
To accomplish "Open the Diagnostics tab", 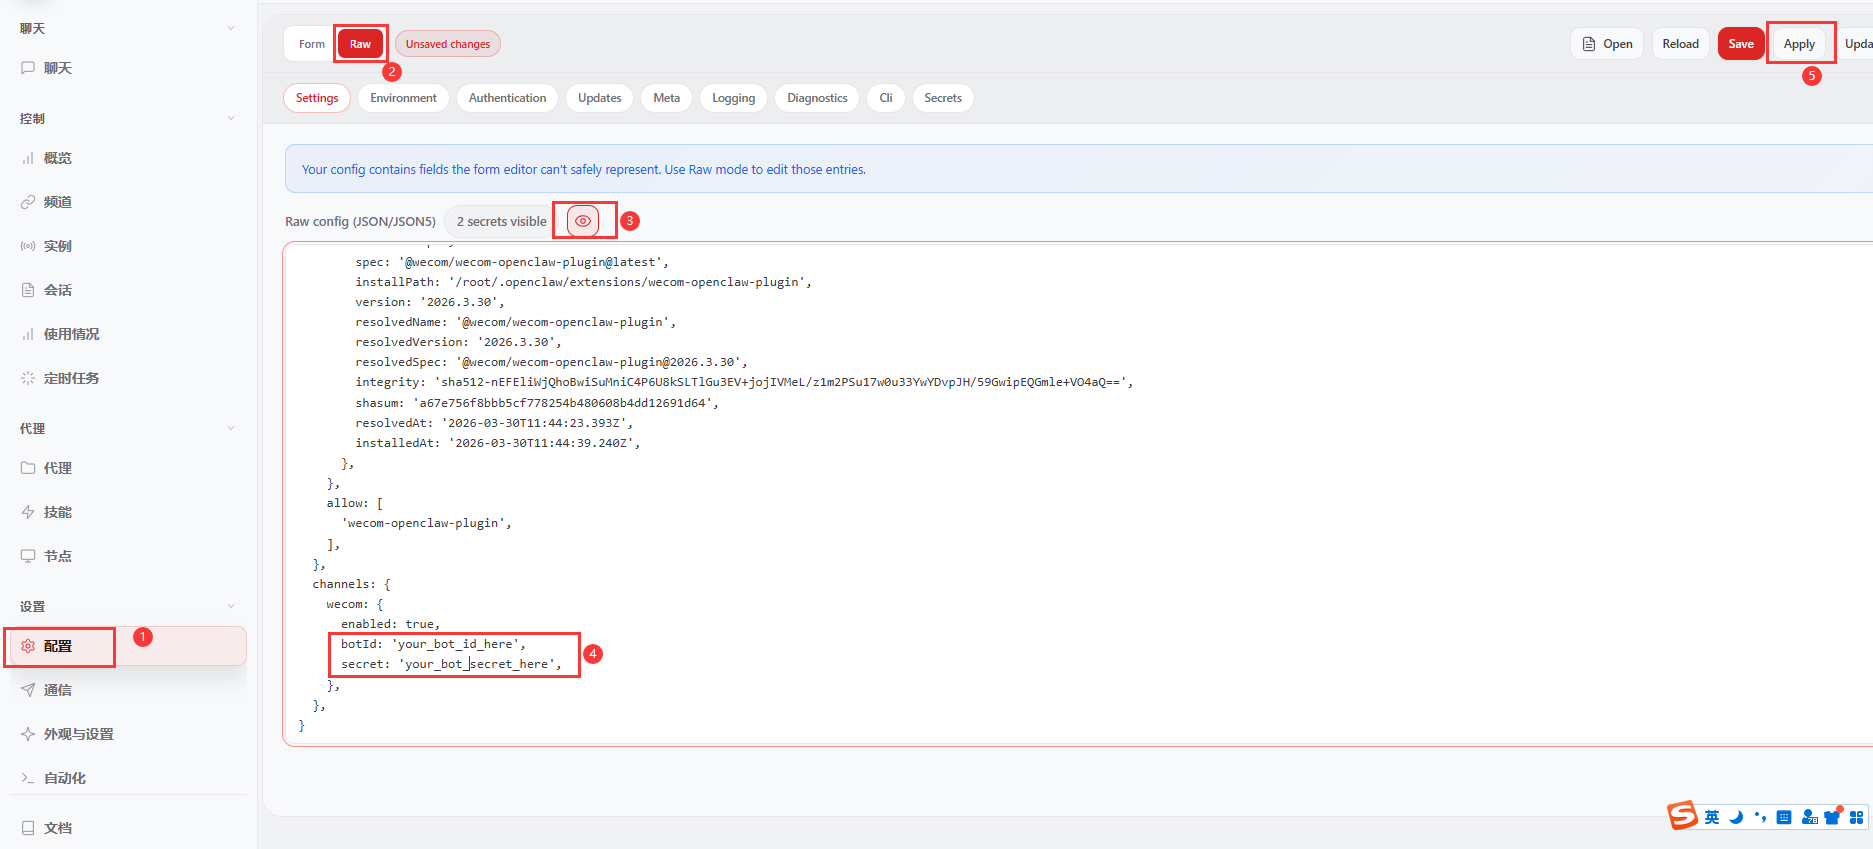I will coord(816,98).
